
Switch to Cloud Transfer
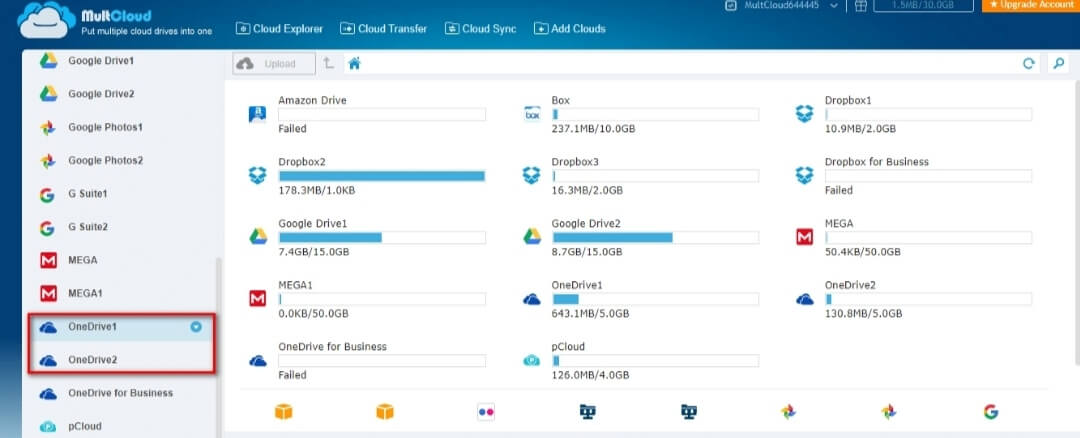click(384, 29)
